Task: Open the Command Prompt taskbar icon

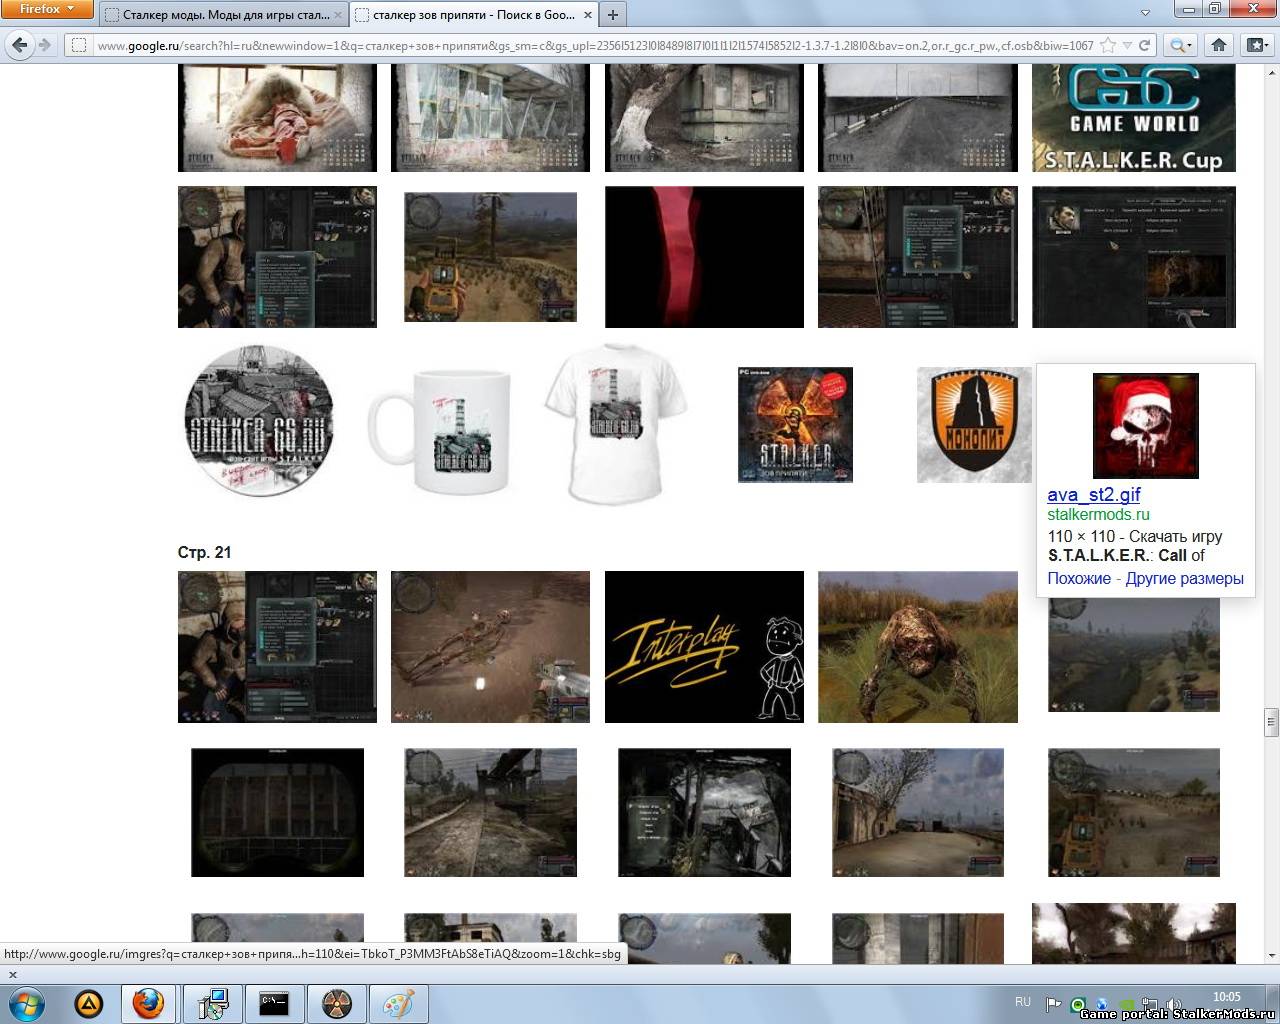Action: click(274, 1003)
